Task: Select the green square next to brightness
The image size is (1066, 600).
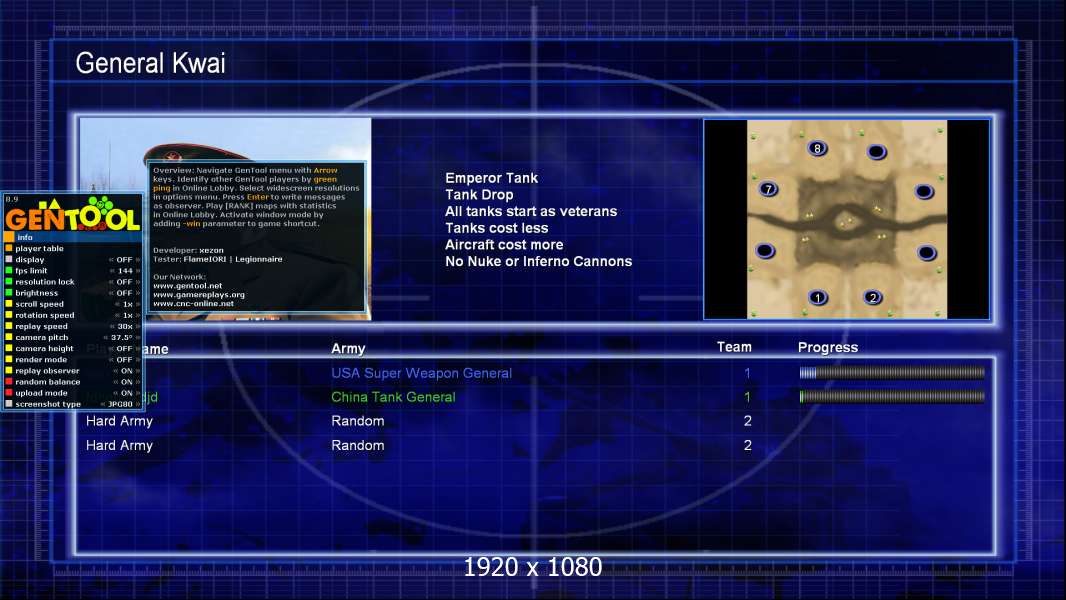Action: [9, 293]
